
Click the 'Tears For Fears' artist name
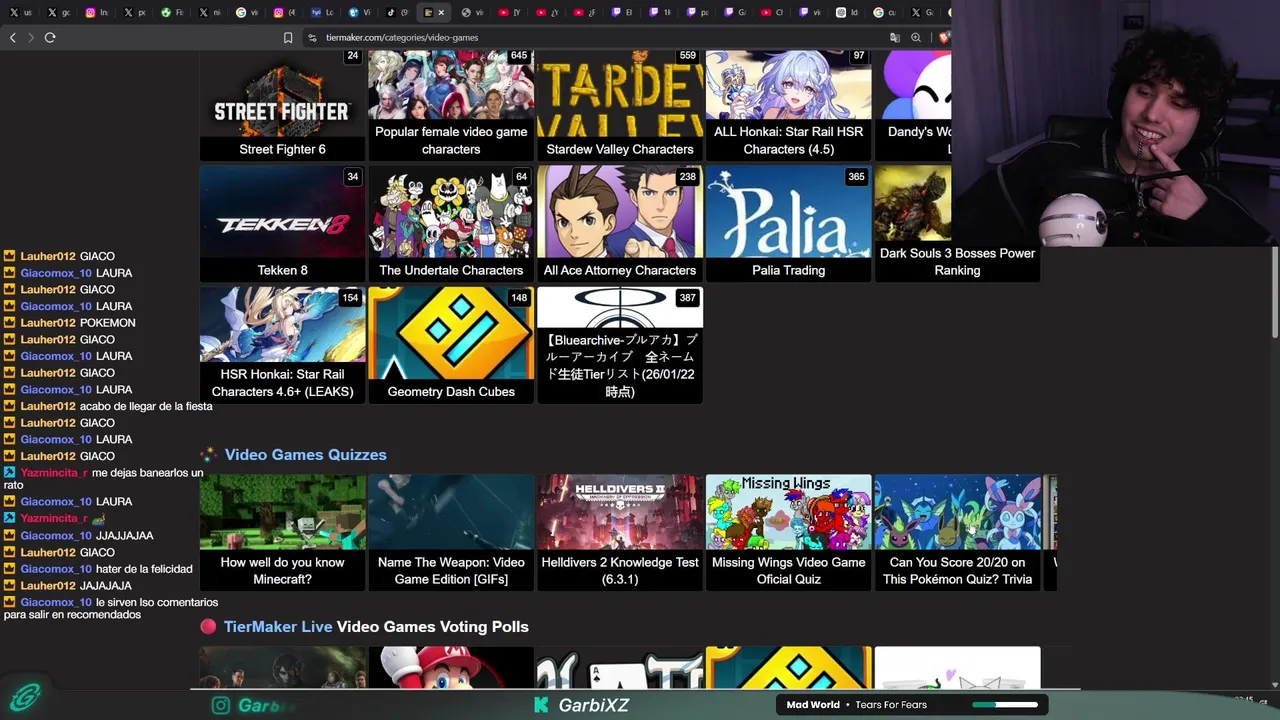click(x=891, y=705)
